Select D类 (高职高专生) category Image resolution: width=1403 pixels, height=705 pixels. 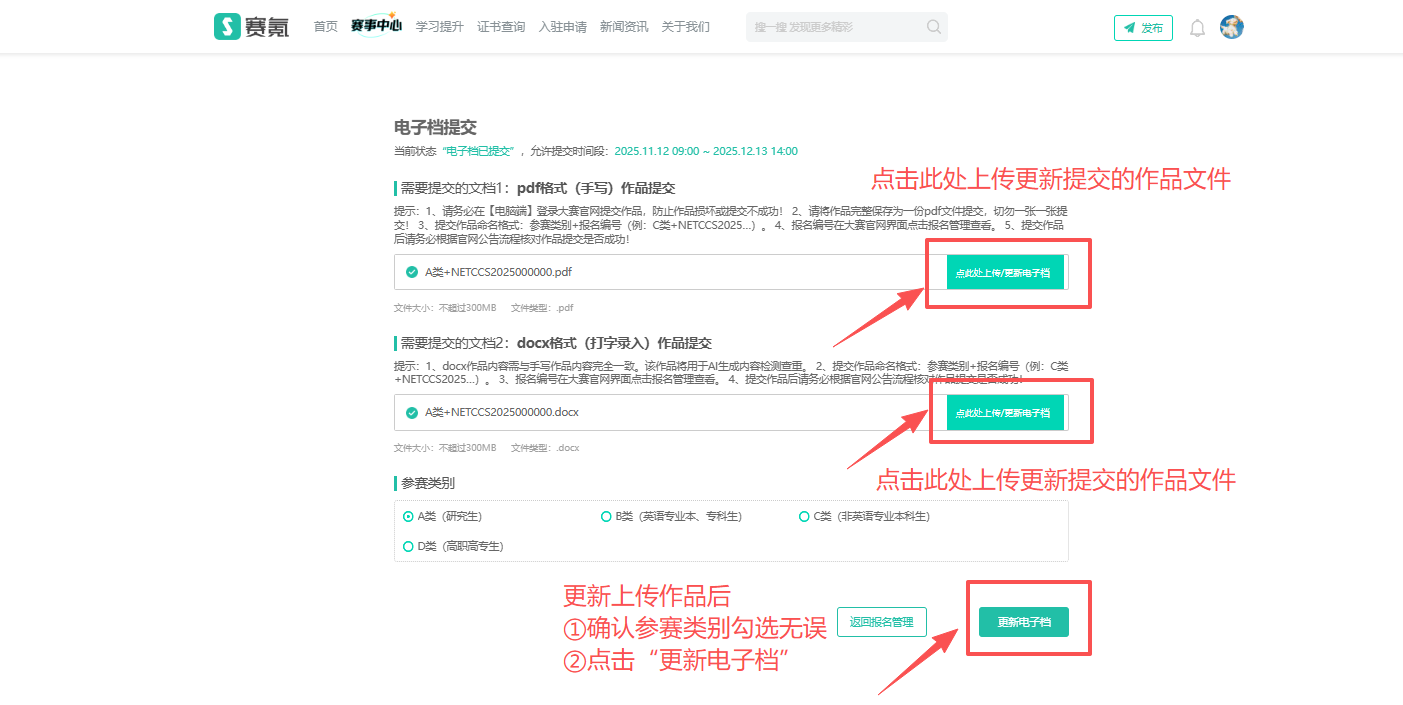(408, 546)
